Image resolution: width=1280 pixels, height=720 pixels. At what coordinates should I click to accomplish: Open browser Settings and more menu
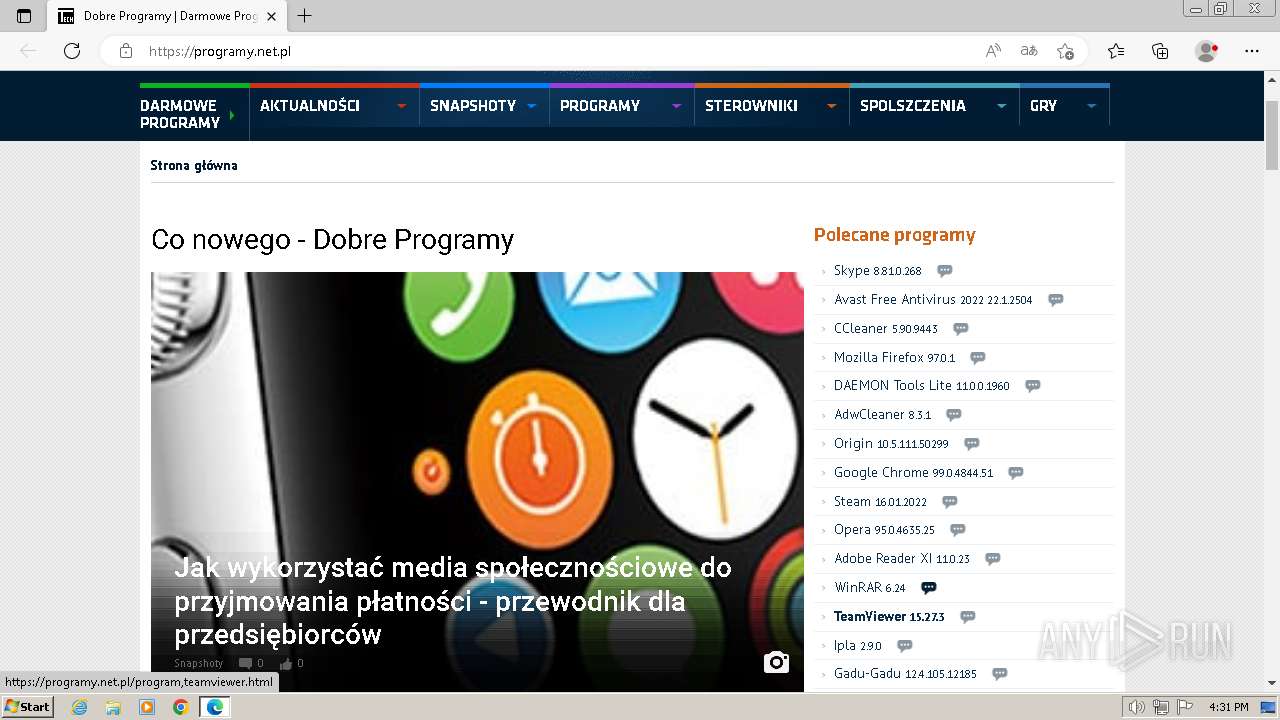(1252, 51)
